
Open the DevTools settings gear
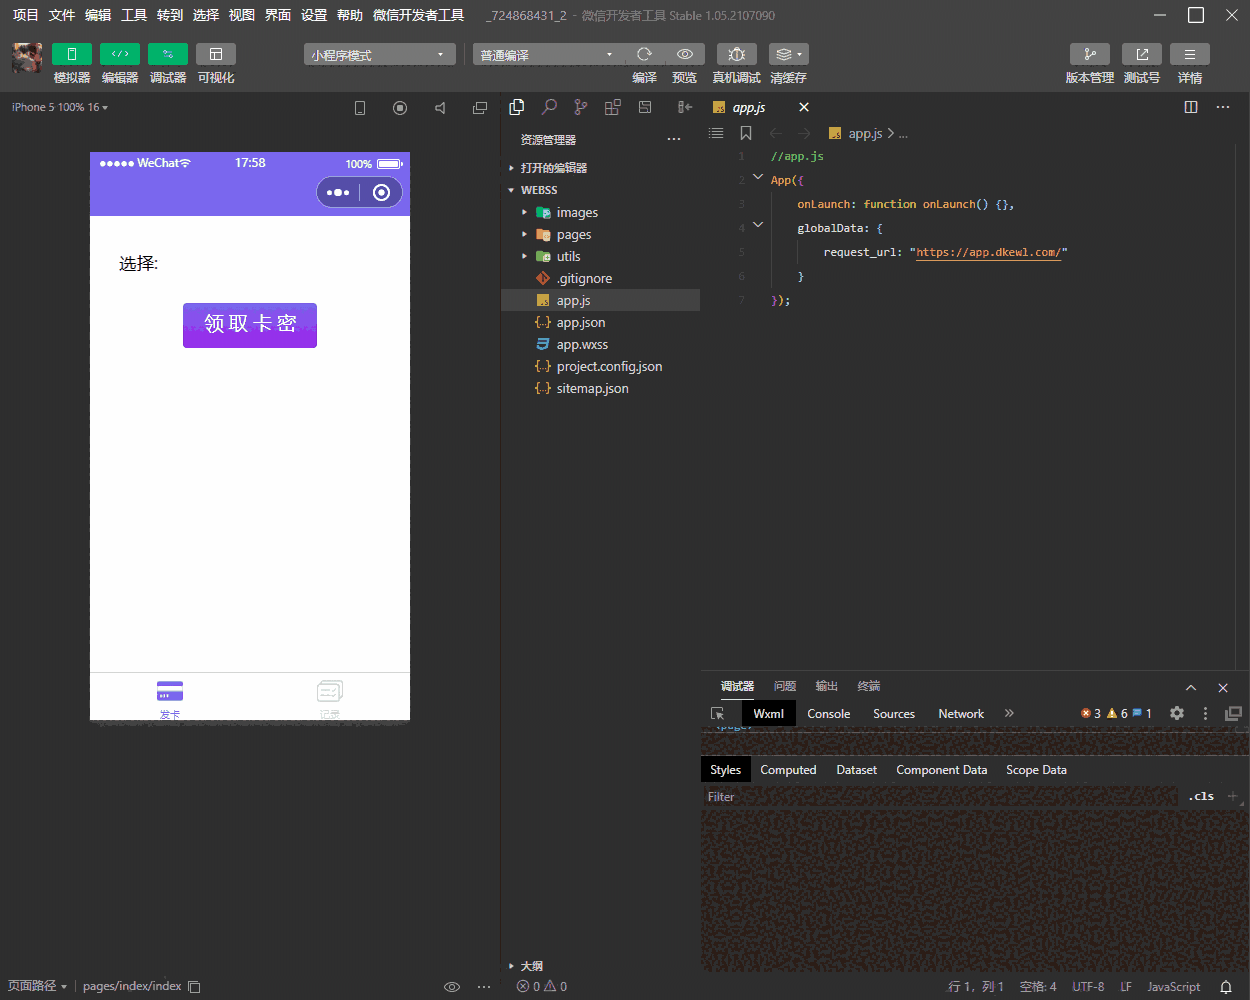coord(1177,713)
